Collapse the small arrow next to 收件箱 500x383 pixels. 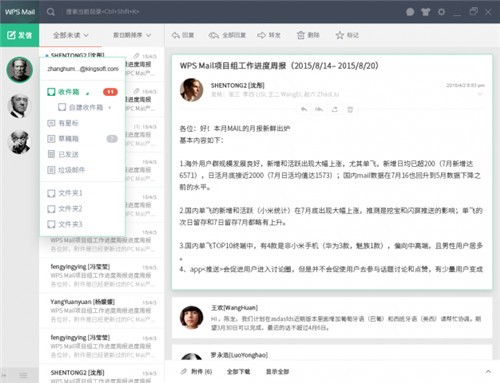click(88, 93)
